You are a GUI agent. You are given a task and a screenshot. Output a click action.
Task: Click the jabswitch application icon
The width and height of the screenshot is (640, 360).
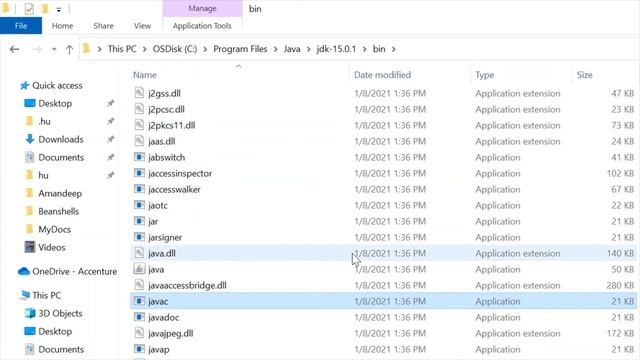pos(139,157)
